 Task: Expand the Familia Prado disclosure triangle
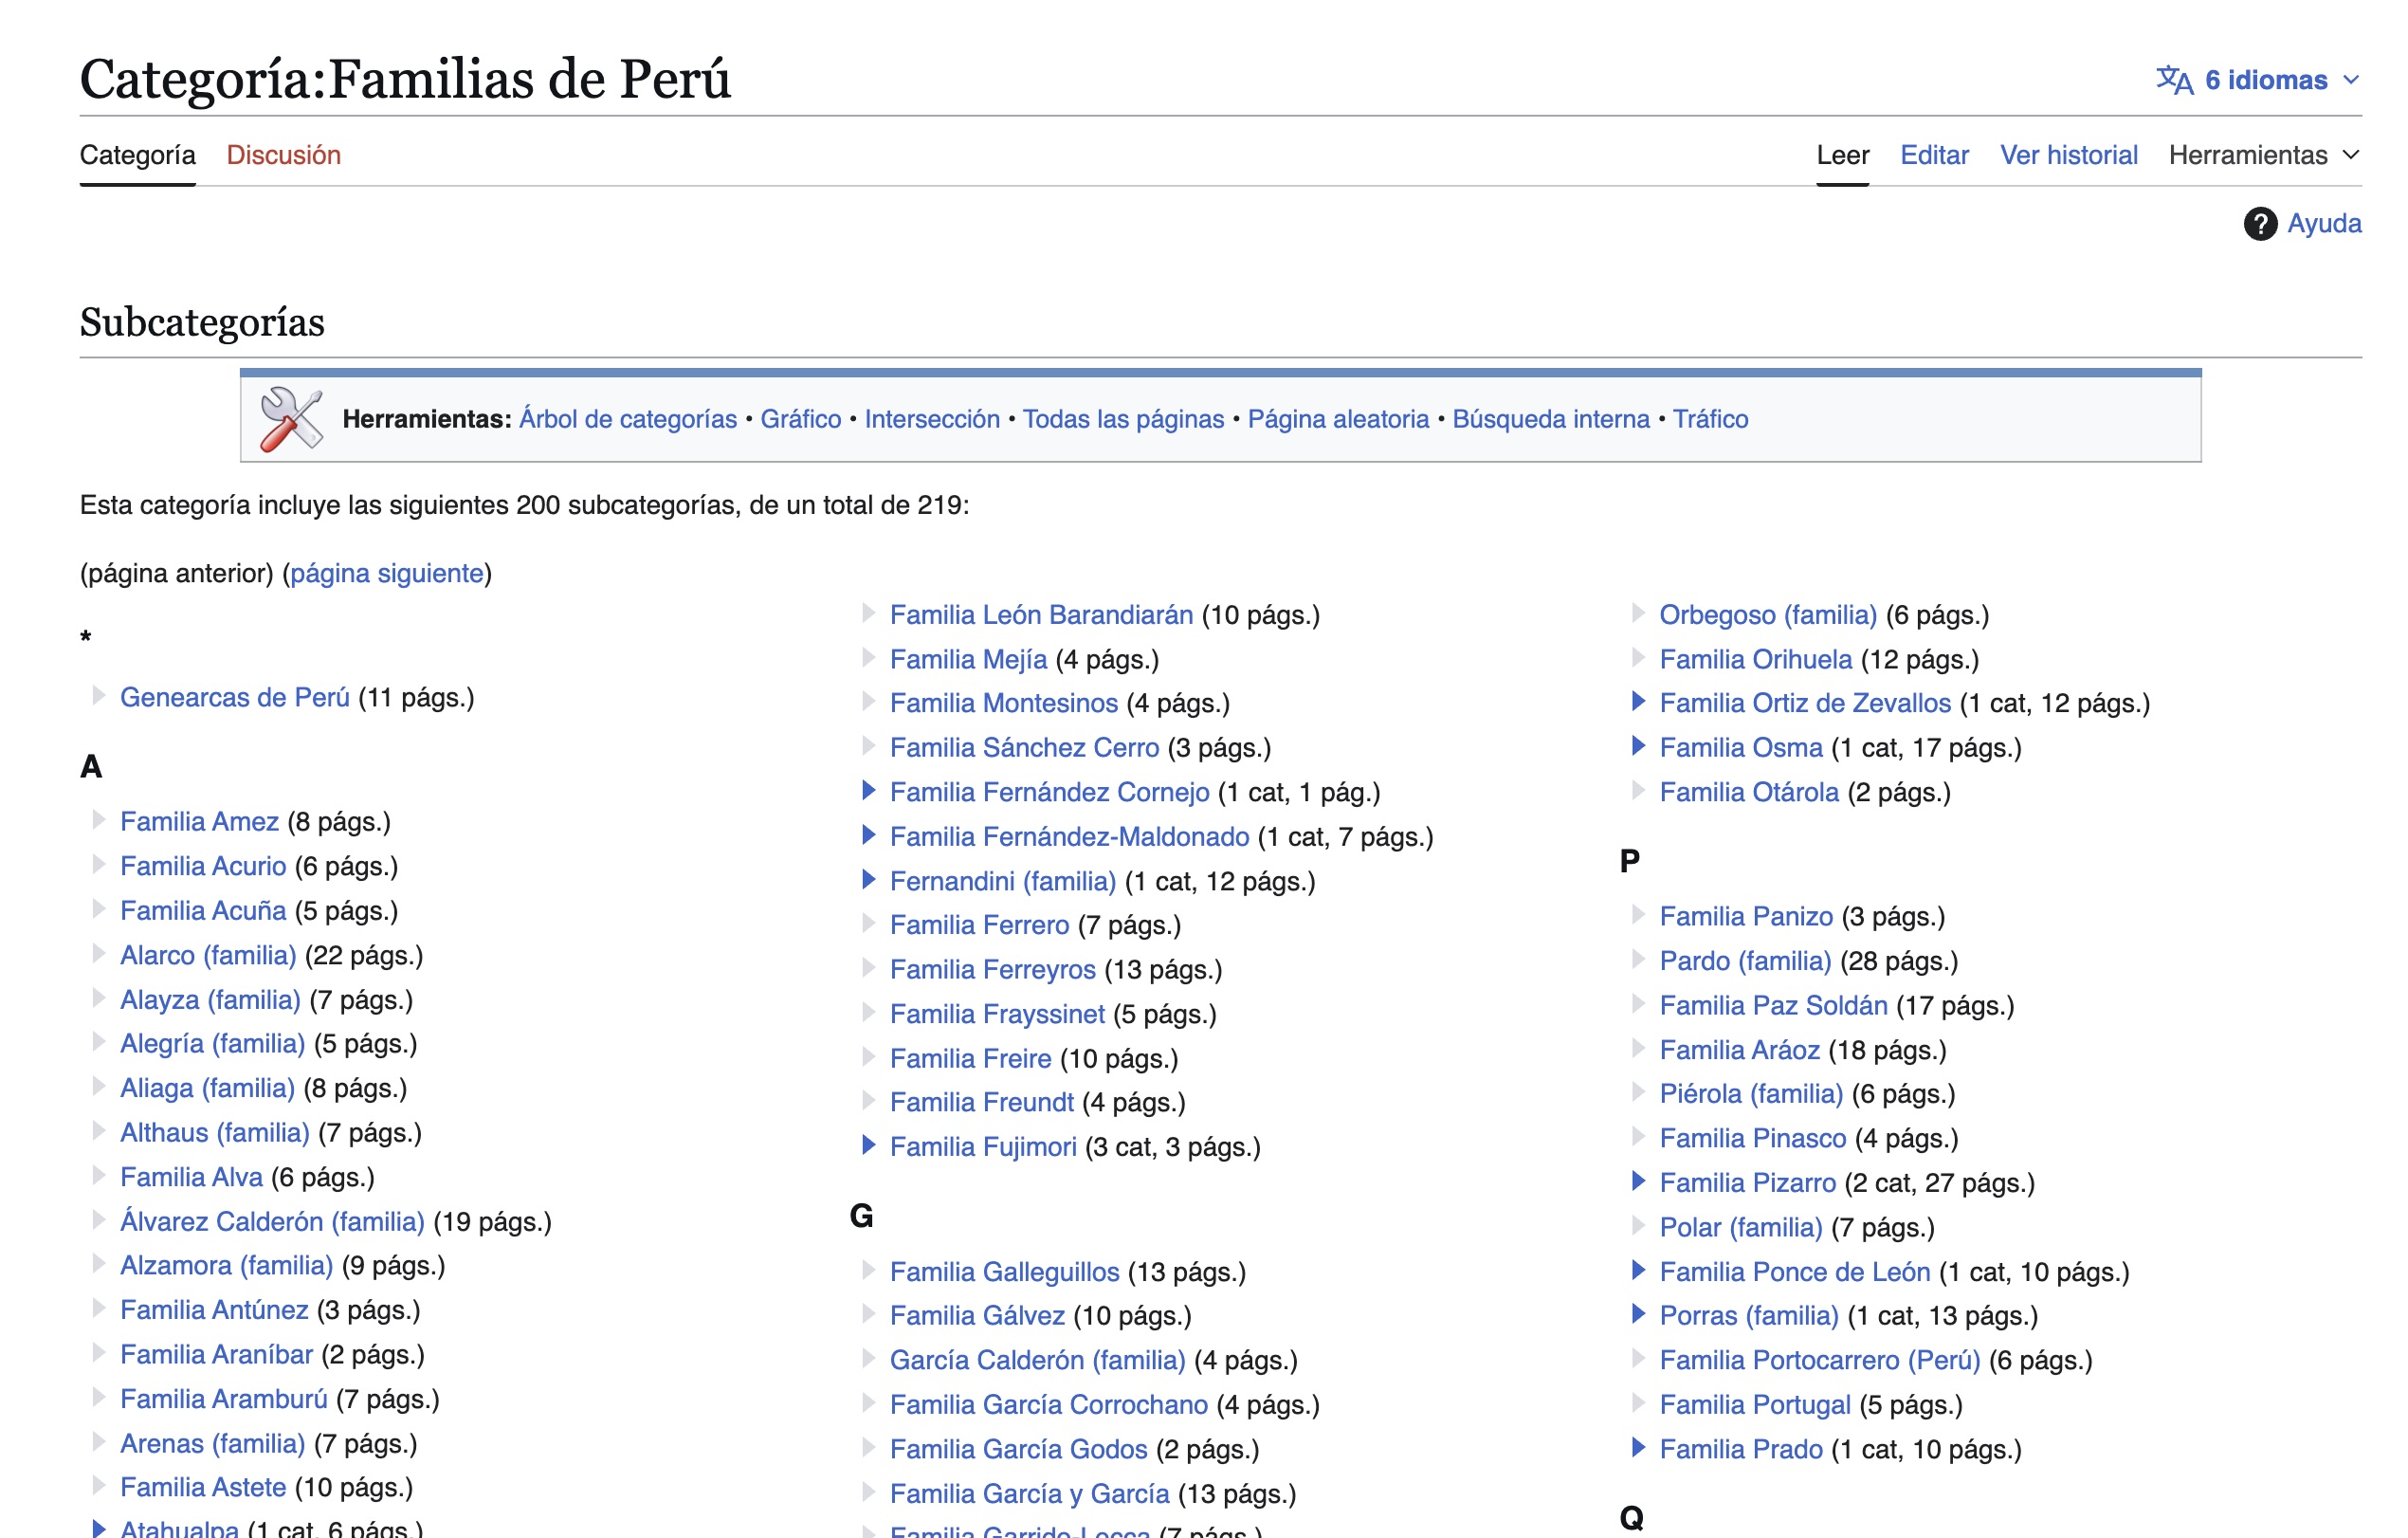click(1638, 1448)
